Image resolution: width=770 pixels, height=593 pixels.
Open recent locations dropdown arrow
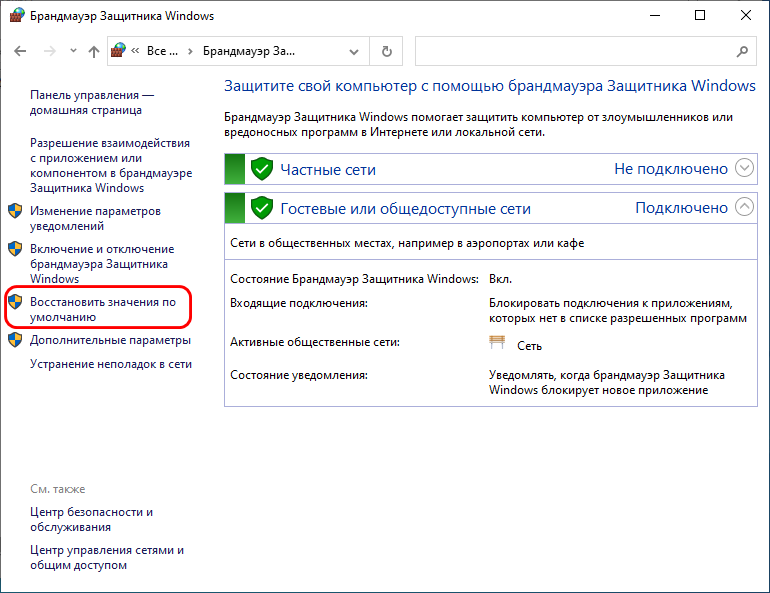[x=73, y=51]
